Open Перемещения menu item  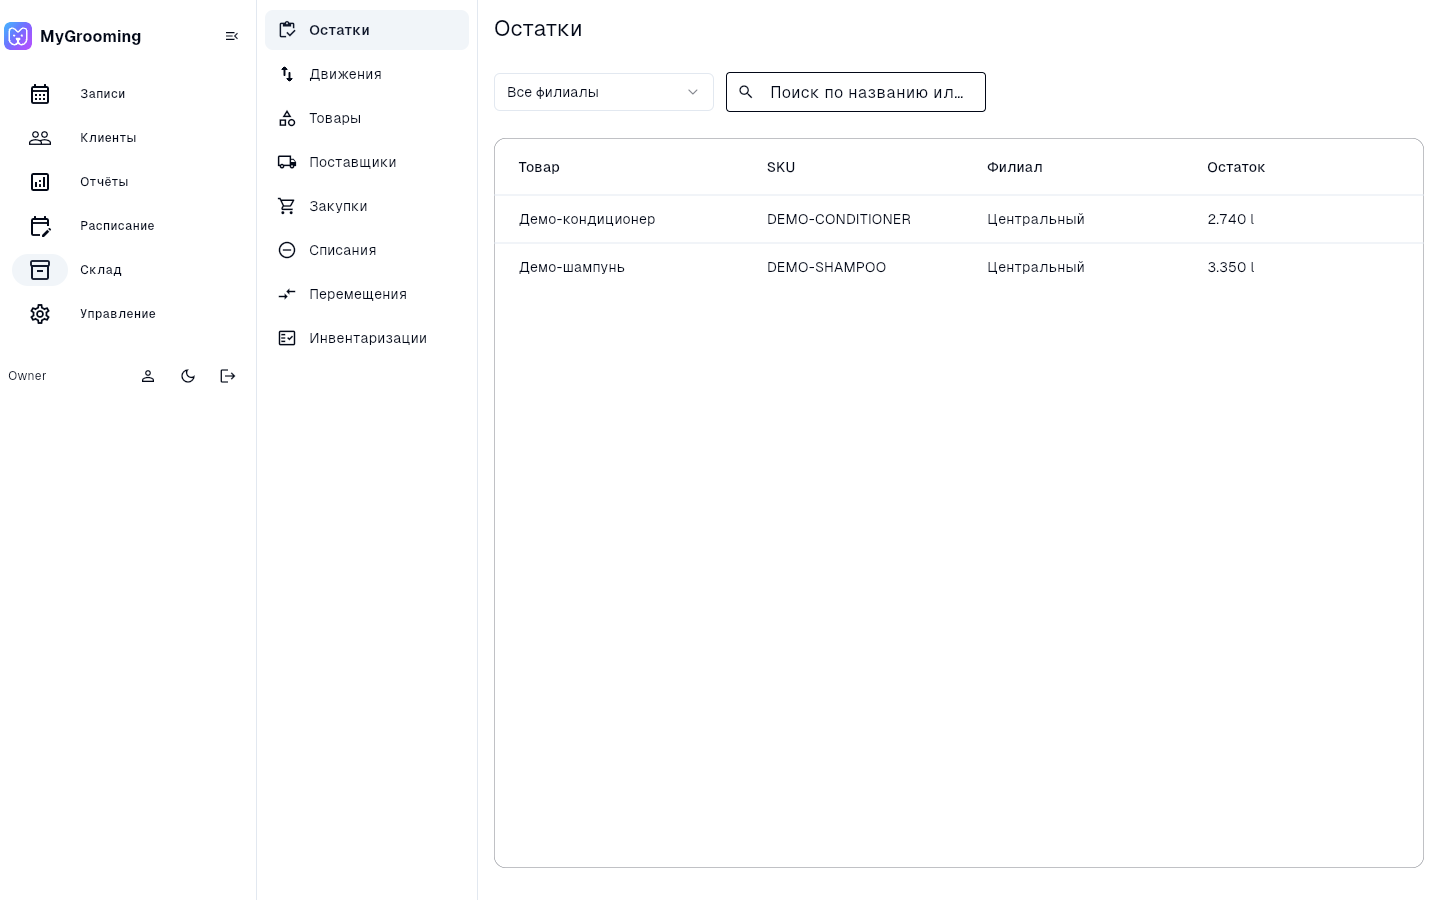click(367, 294)
